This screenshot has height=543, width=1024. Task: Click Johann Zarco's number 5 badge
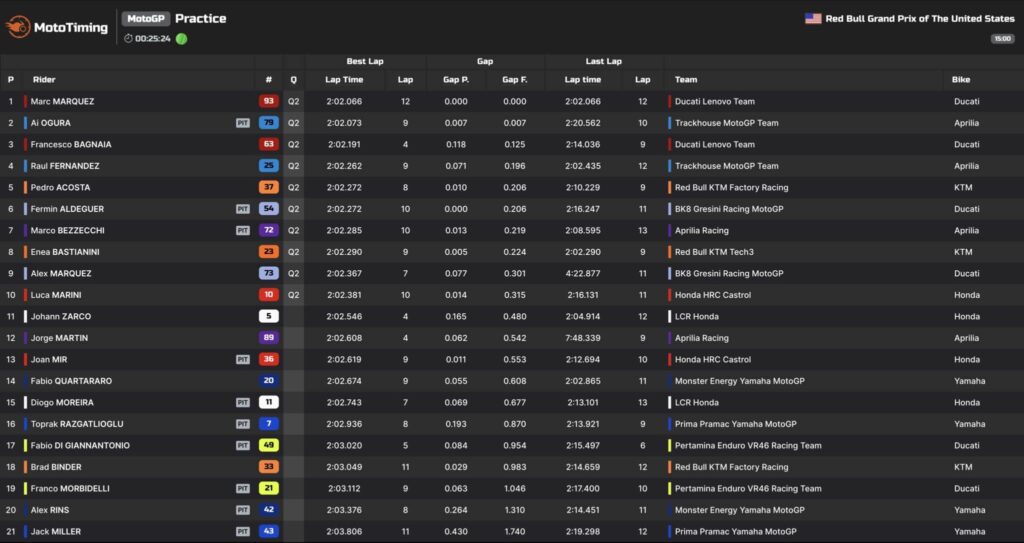(268, 316)
